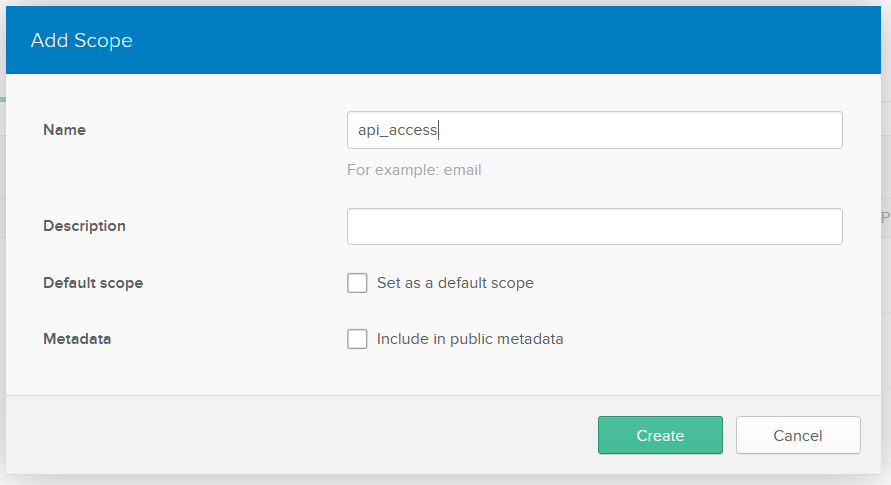This screenshot has width=891, height=485.
Task: Click the 'For example: email' hint text
Action: click(x=414, y=170)
